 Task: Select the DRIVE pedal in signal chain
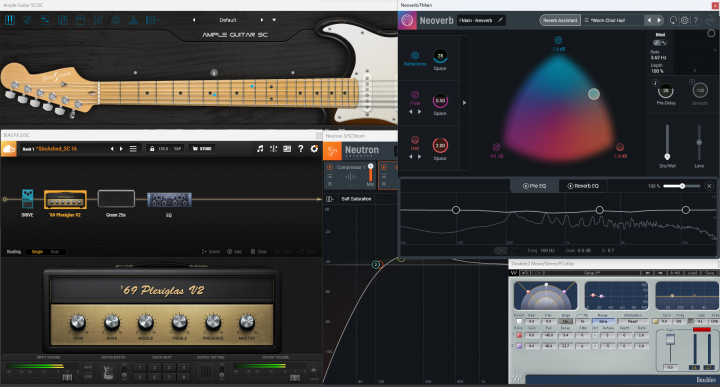pos(27,199)
